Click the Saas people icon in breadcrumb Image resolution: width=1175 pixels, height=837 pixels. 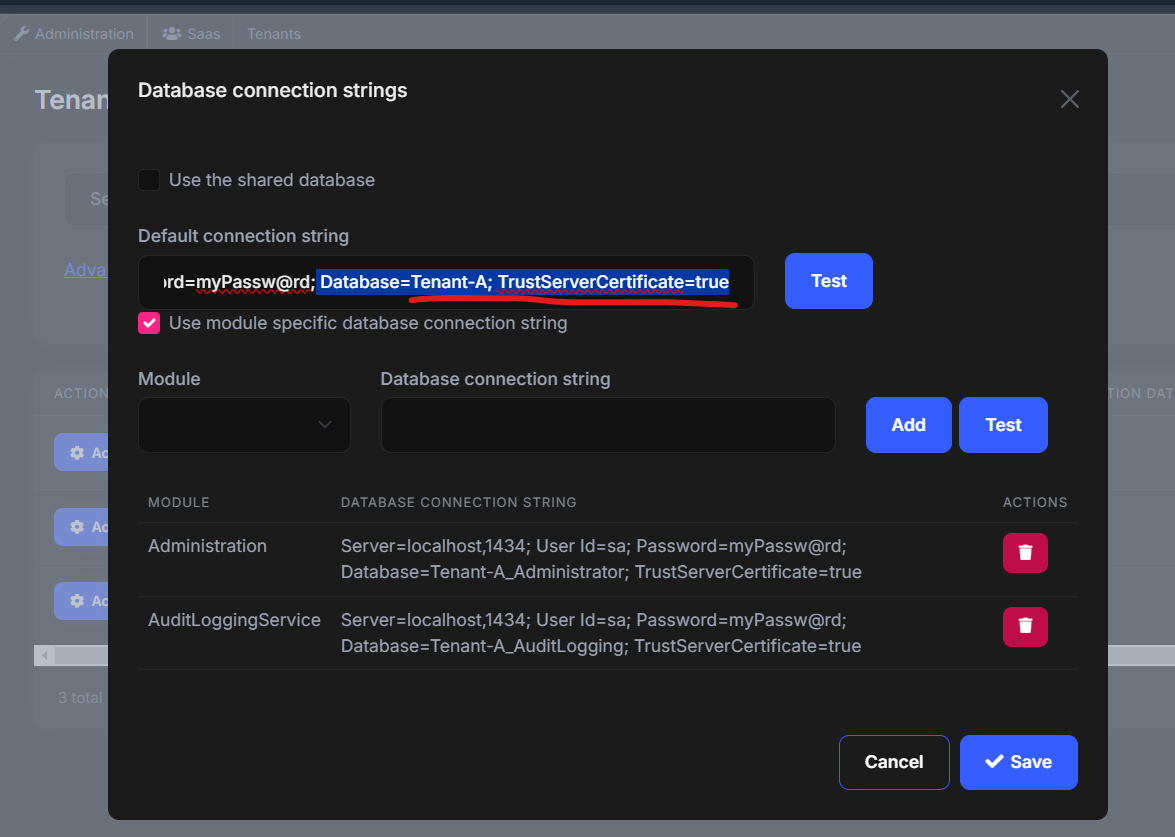[x=170, y=34]
